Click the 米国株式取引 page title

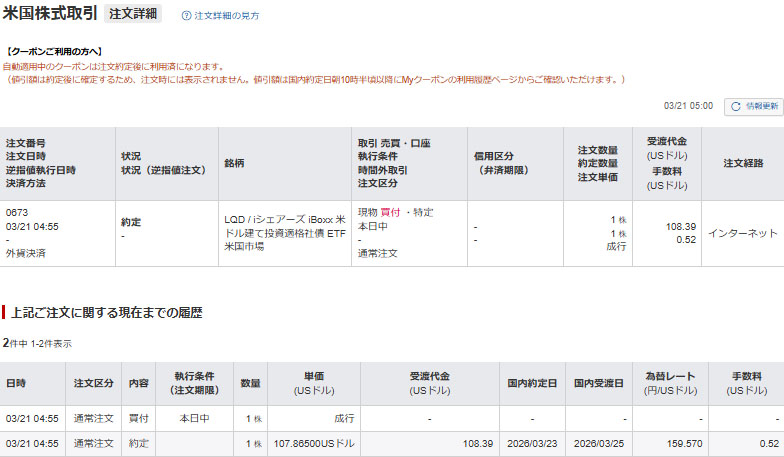[51, 14]
